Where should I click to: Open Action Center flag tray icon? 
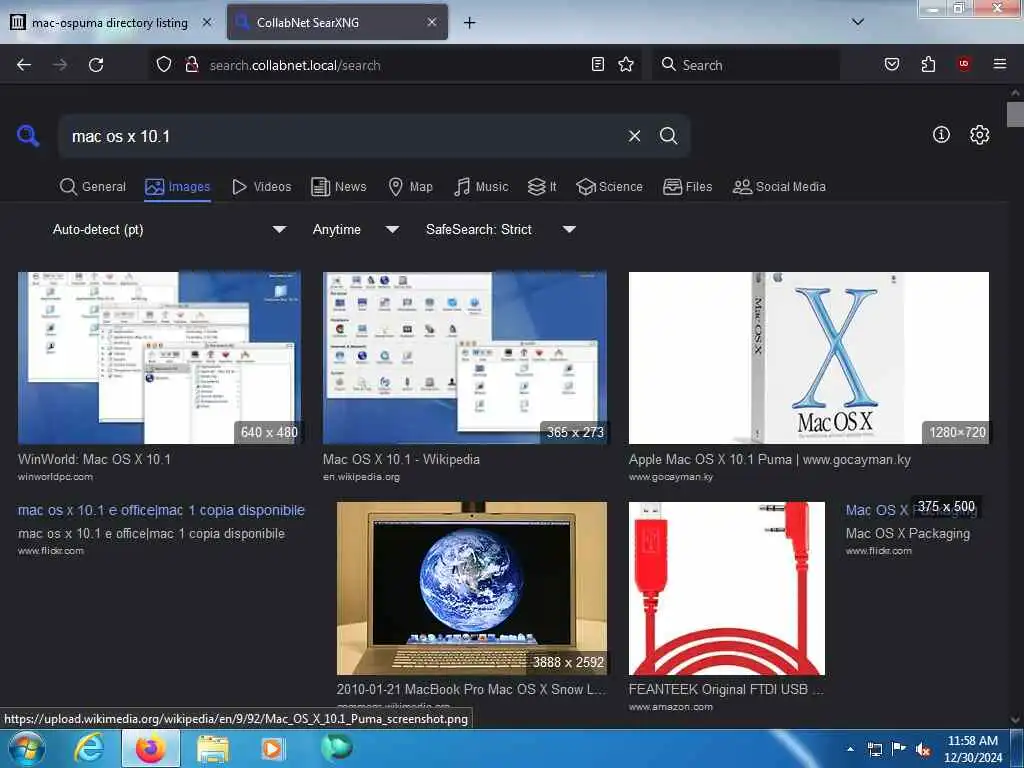pyautogui.click(x=899, y=749)
